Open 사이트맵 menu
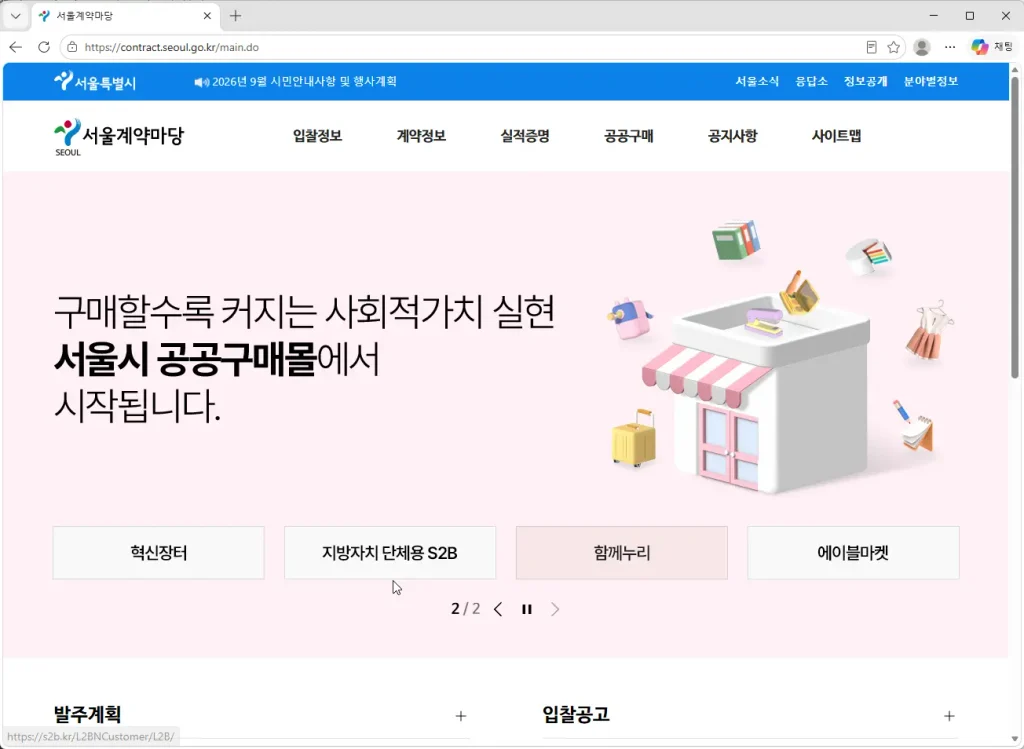 tap(837, 136)
